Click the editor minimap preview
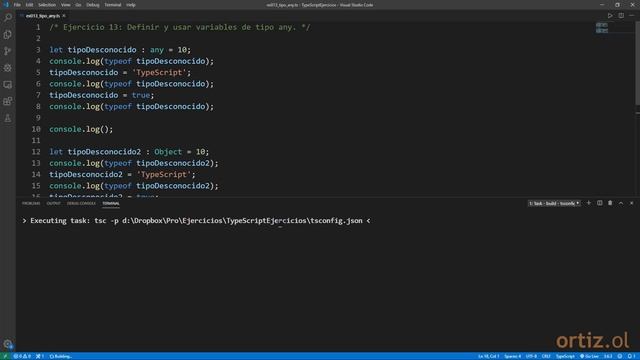This screenshot has height=360, width=640. pyautogui.click(x=602, y=28)
